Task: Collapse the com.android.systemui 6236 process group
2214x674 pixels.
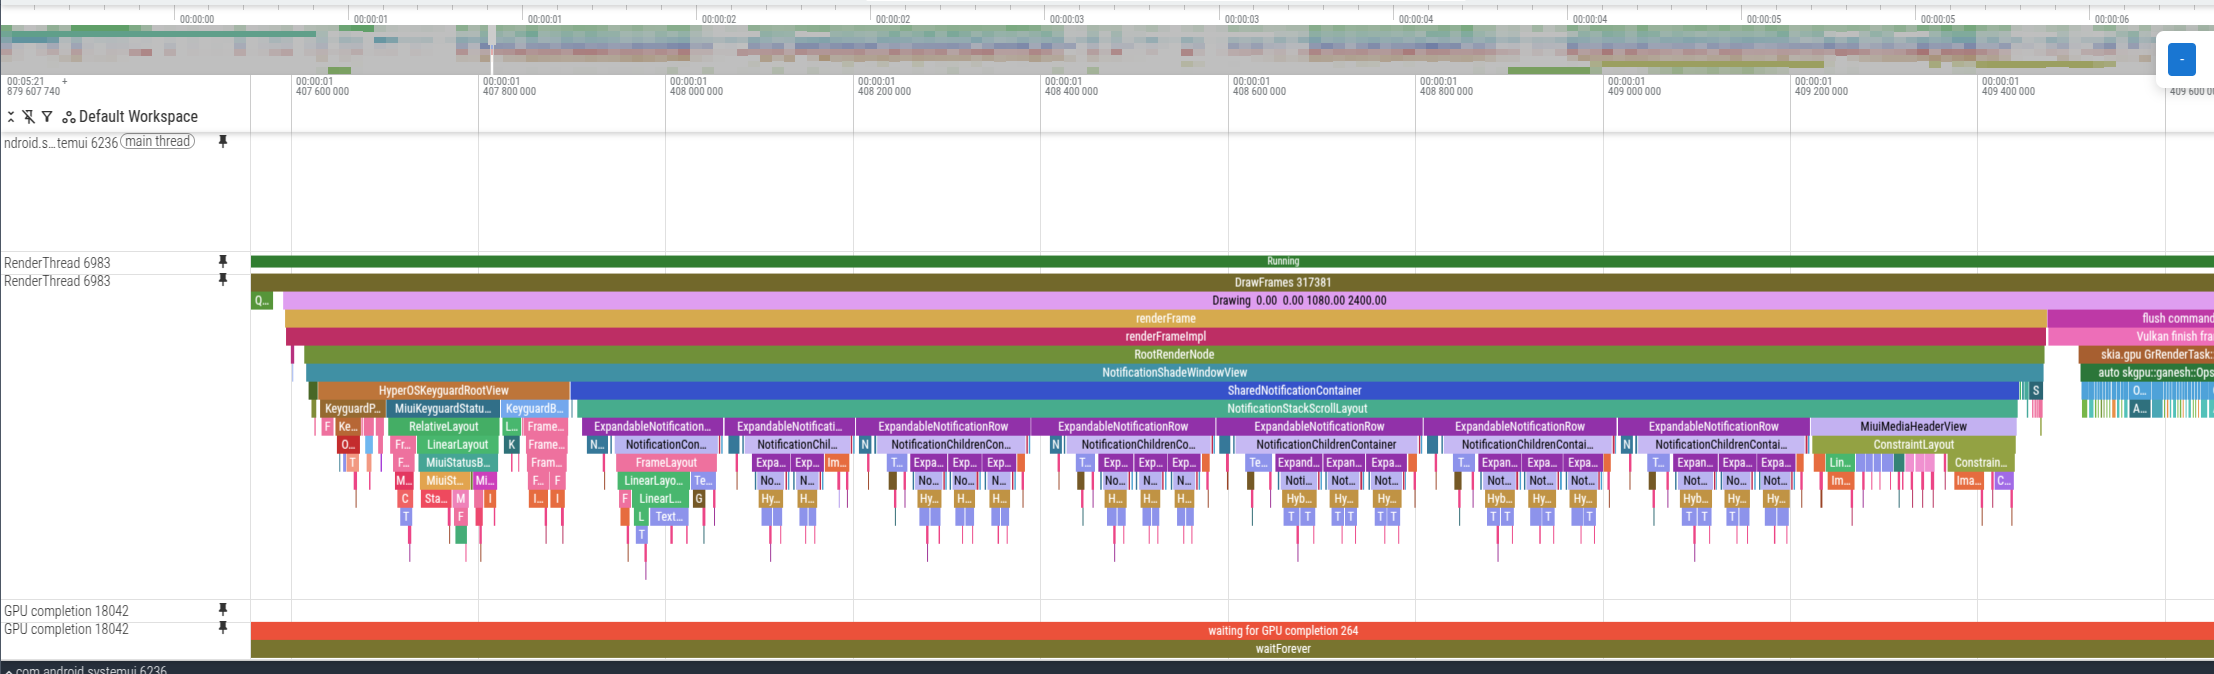Action: tap(9, 670)
